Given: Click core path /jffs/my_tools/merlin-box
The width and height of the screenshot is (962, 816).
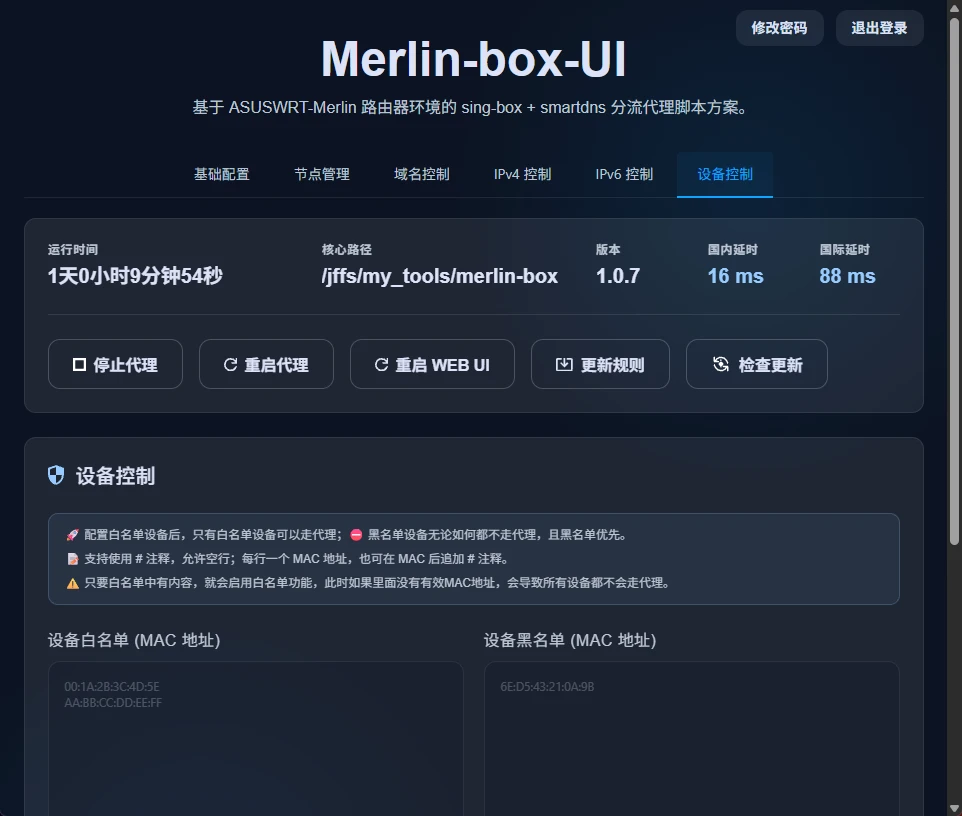Looking at the screenshot, I should [439, 276].
